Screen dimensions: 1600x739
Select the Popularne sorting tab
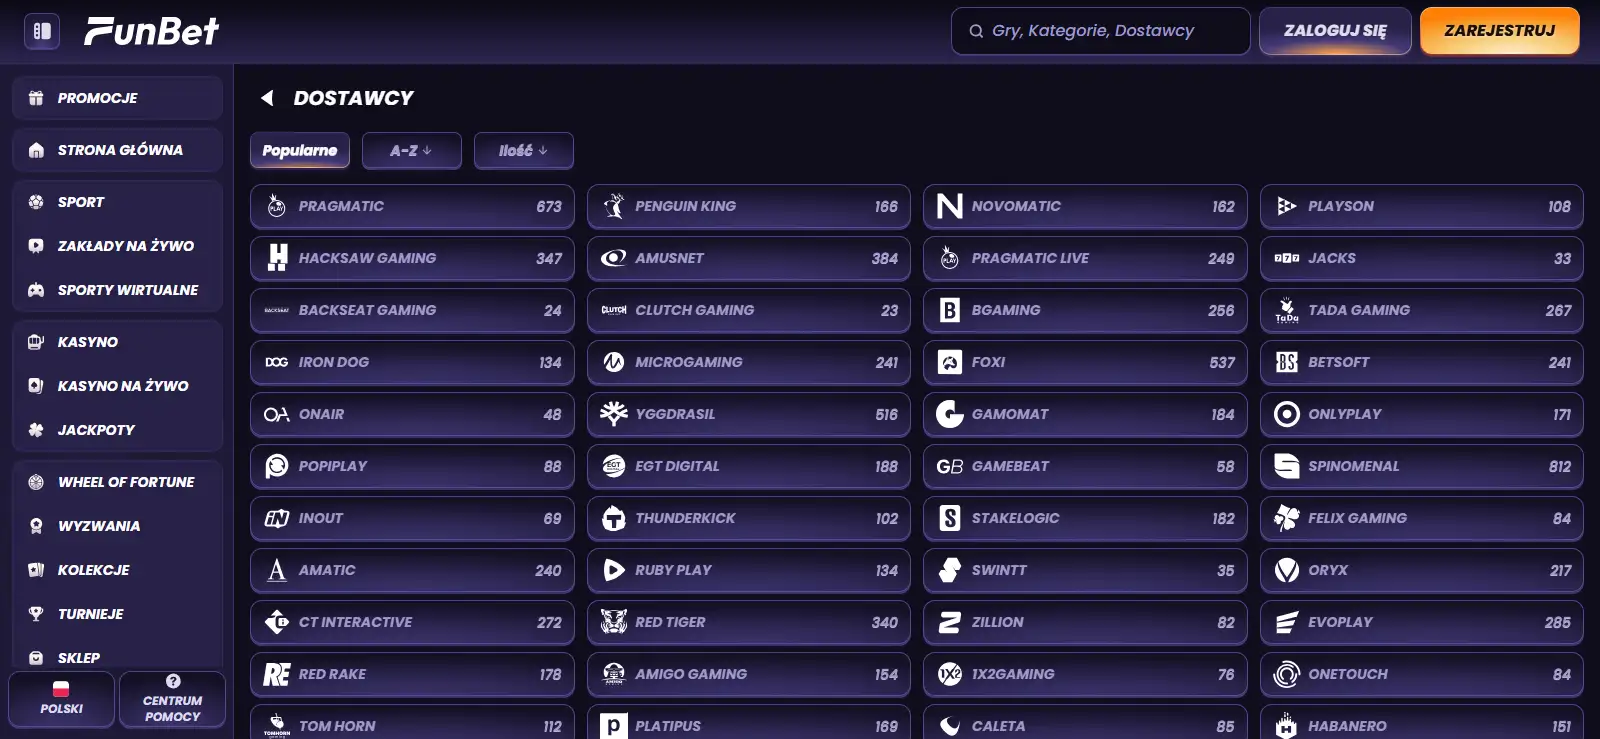tap(300, 151)
